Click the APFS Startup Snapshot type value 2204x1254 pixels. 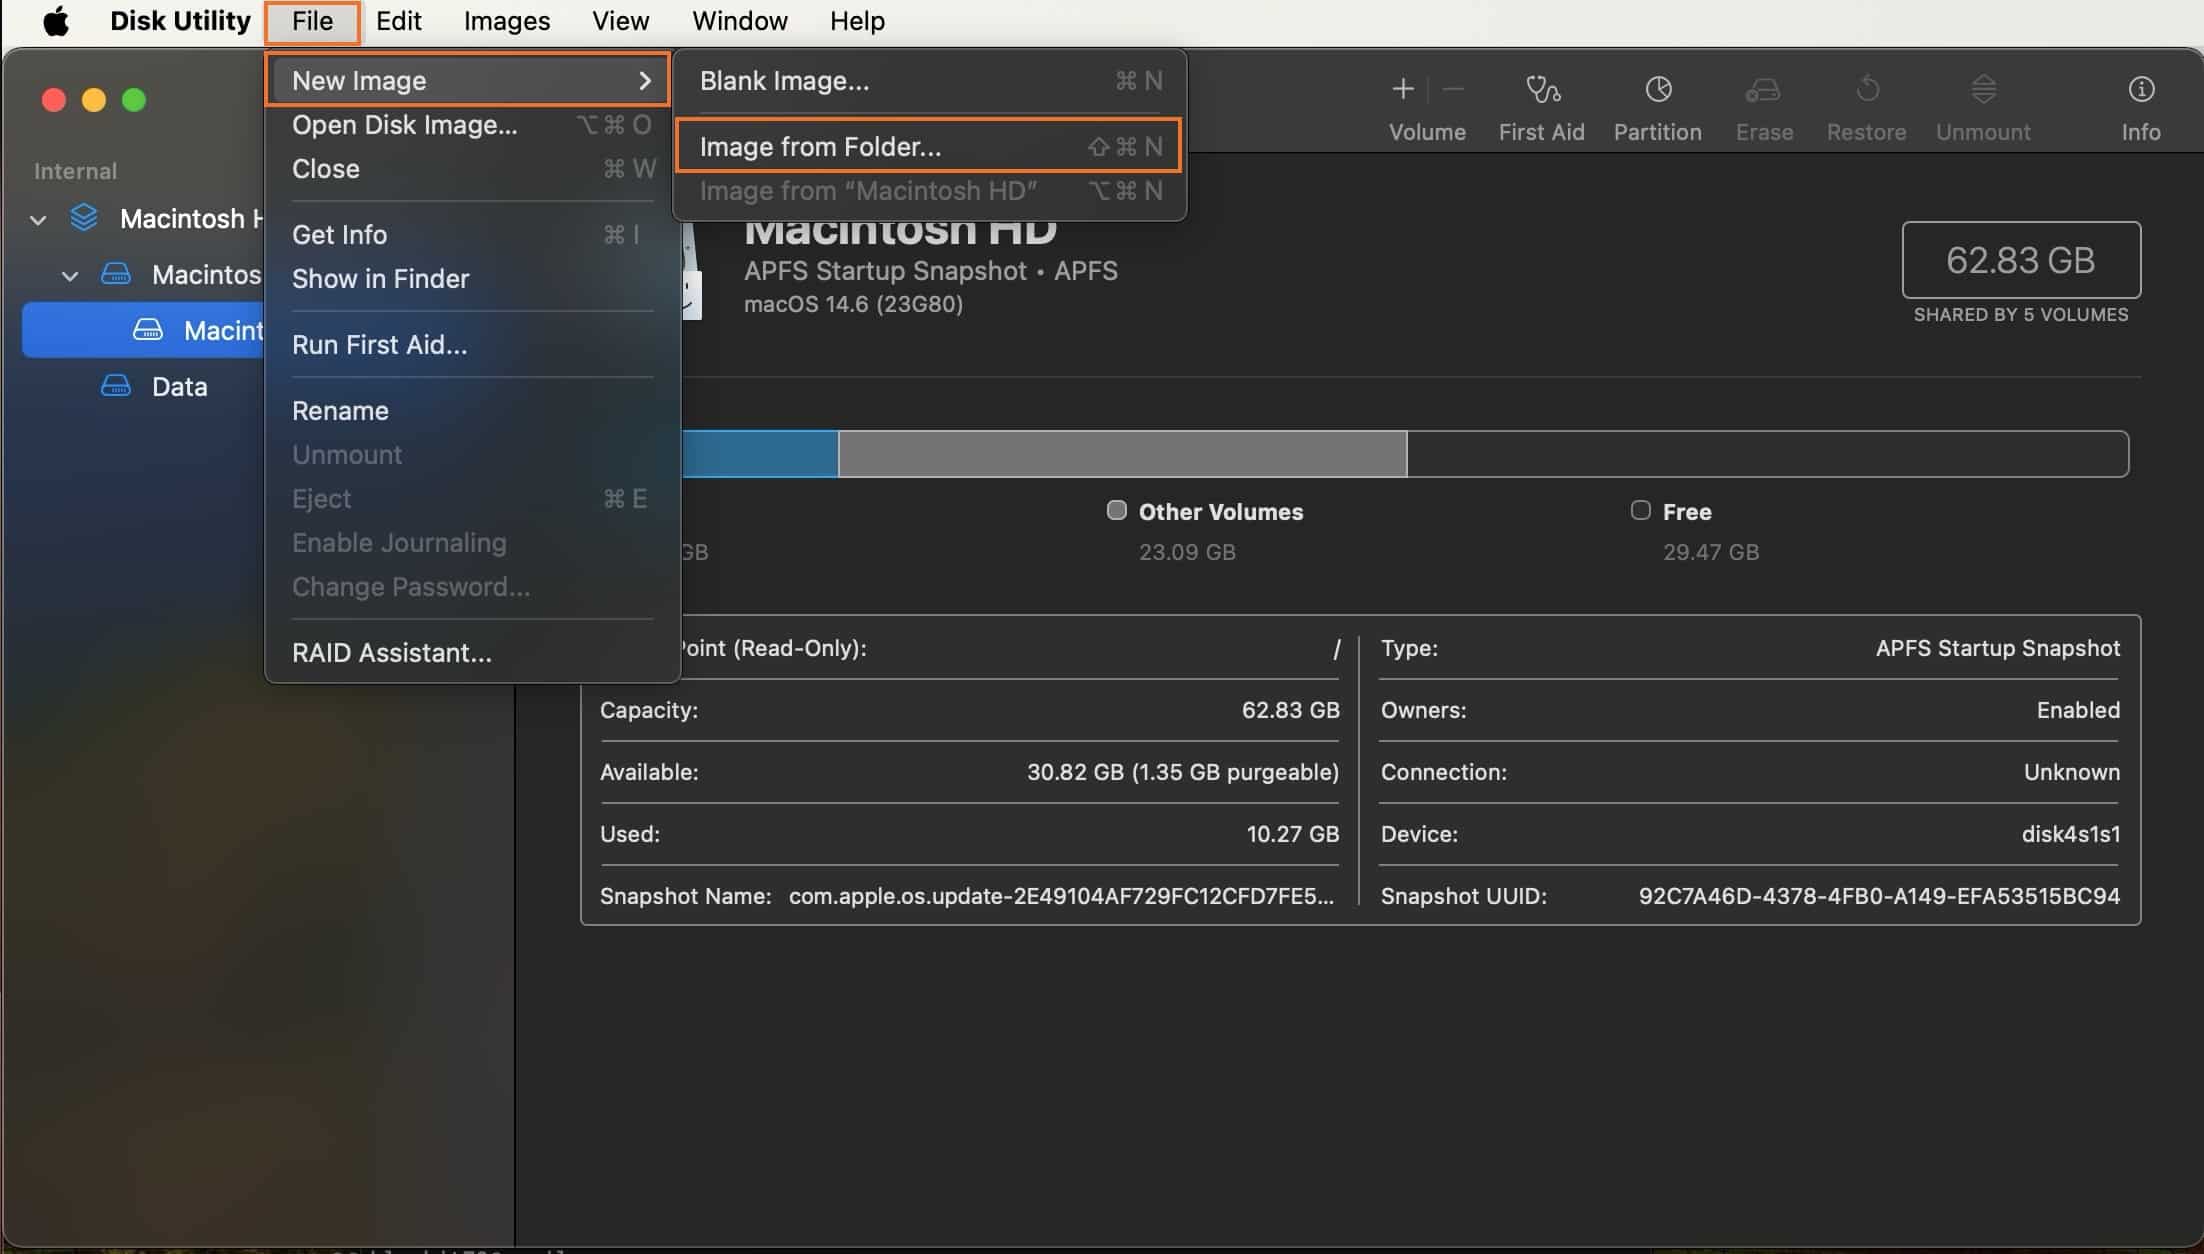pos(1997,648)
